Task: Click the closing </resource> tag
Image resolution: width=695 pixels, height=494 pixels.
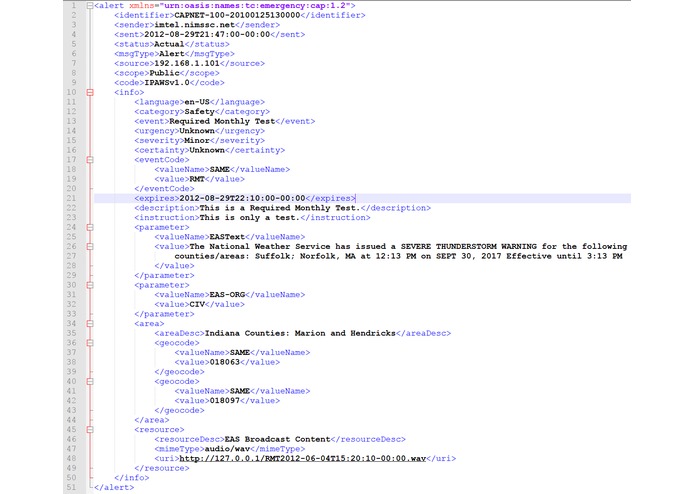Action: [162, 468]
